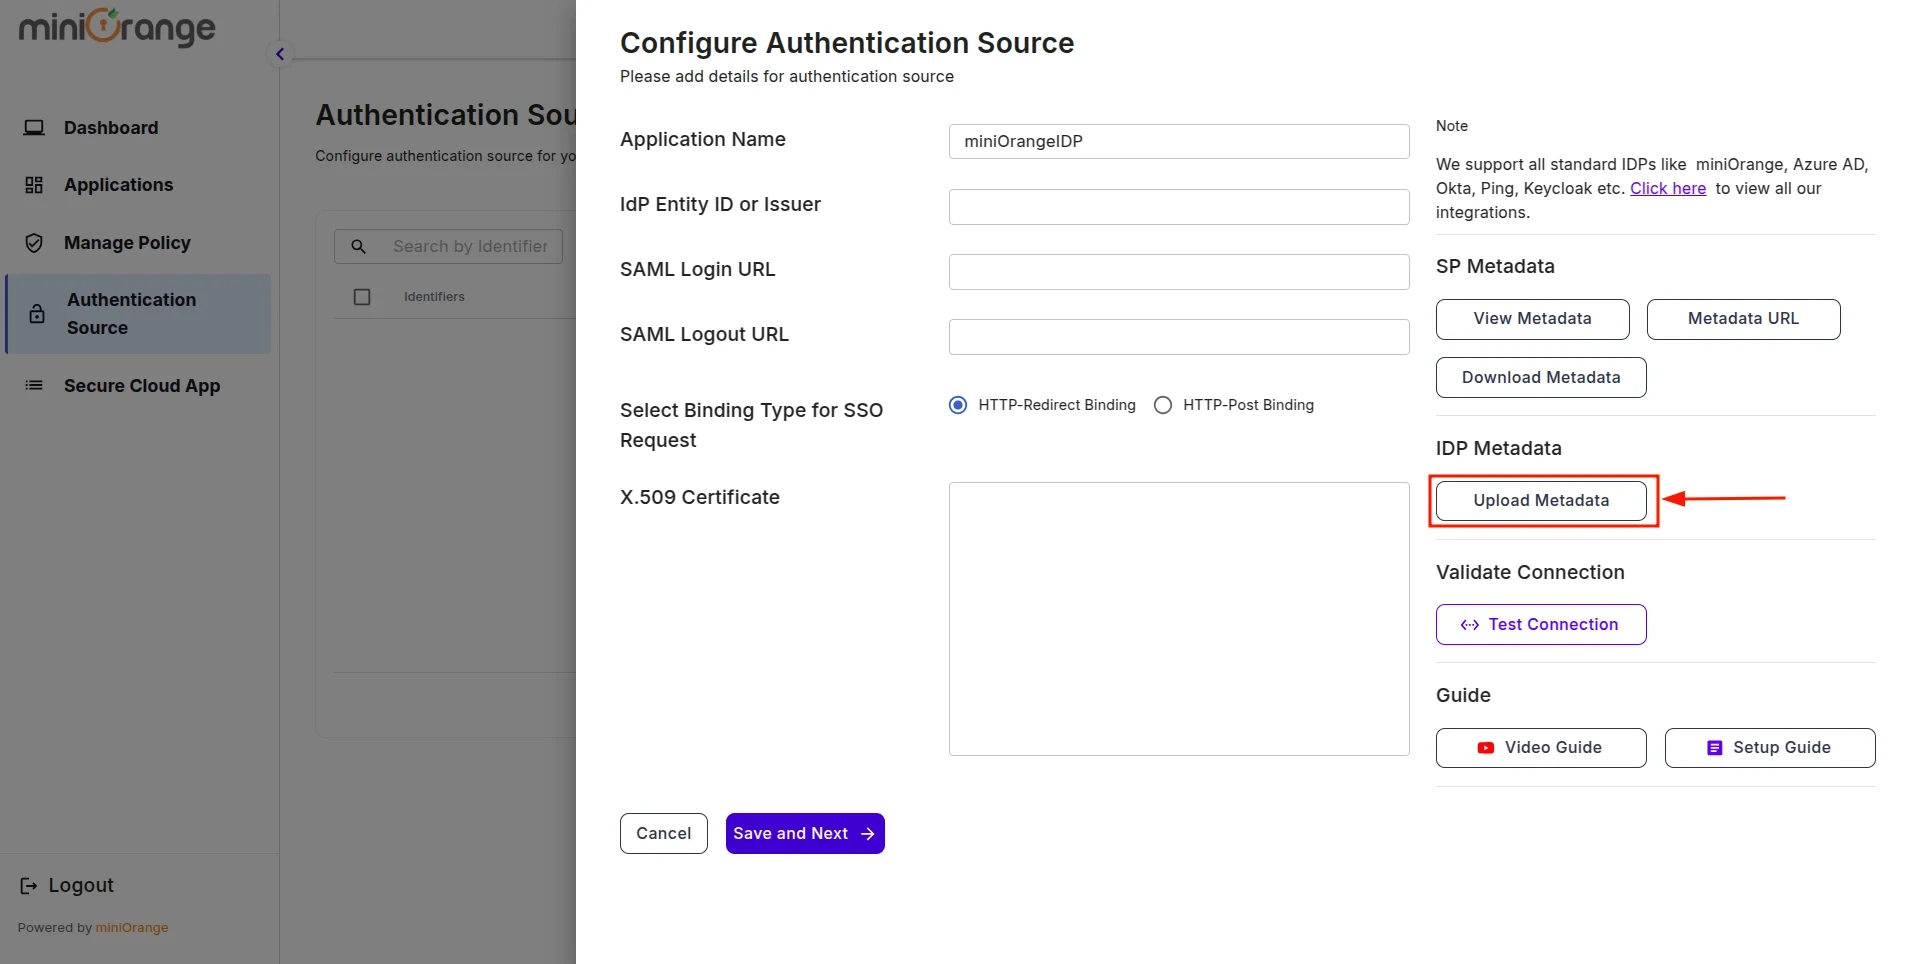
Task: Toggle the Identifiers select-all checkbox
Action: point(362,296)
